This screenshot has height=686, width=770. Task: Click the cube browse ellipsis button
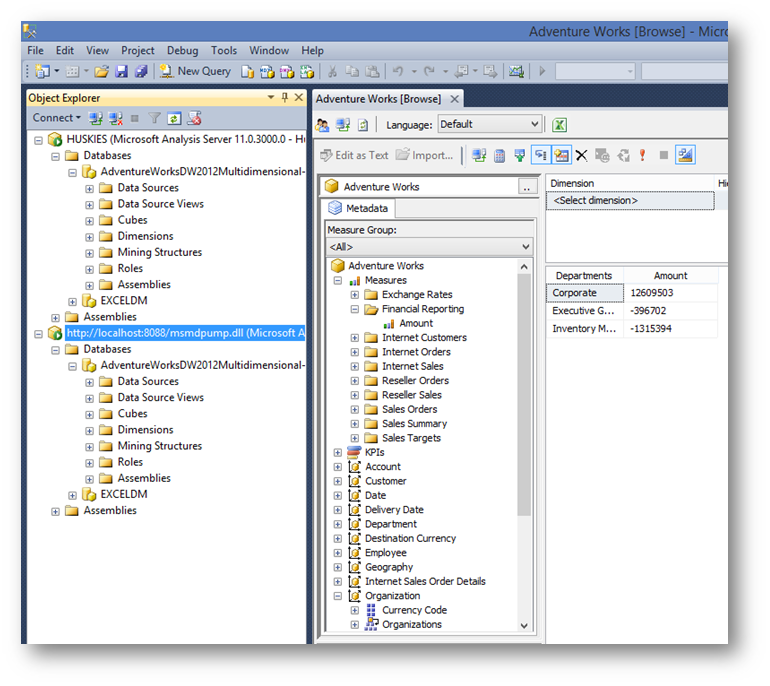(526, 187)
